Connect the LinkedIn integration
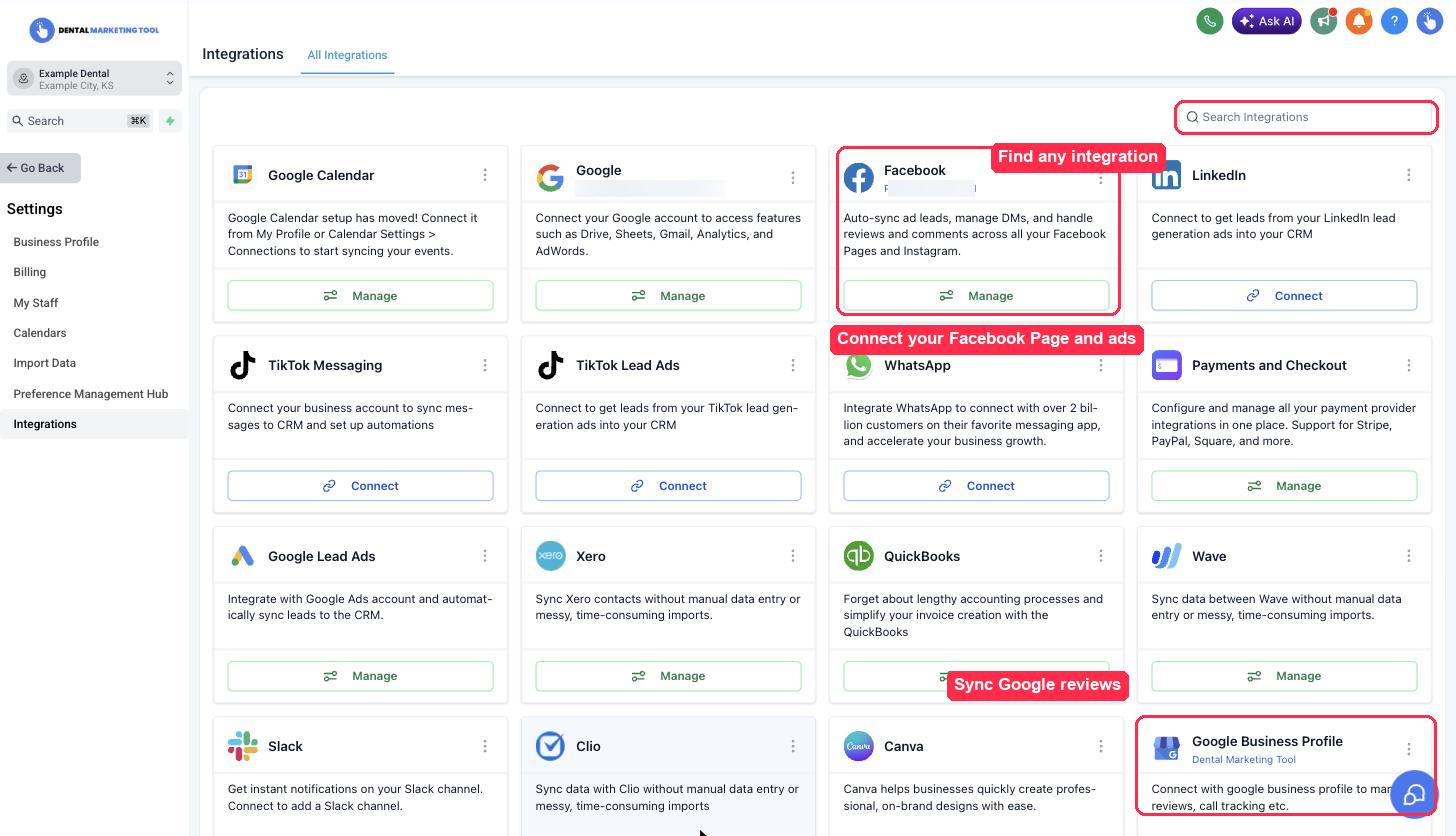This screenshot has width=1456, height=836. pyautogui.click(x=1284, y=296)
